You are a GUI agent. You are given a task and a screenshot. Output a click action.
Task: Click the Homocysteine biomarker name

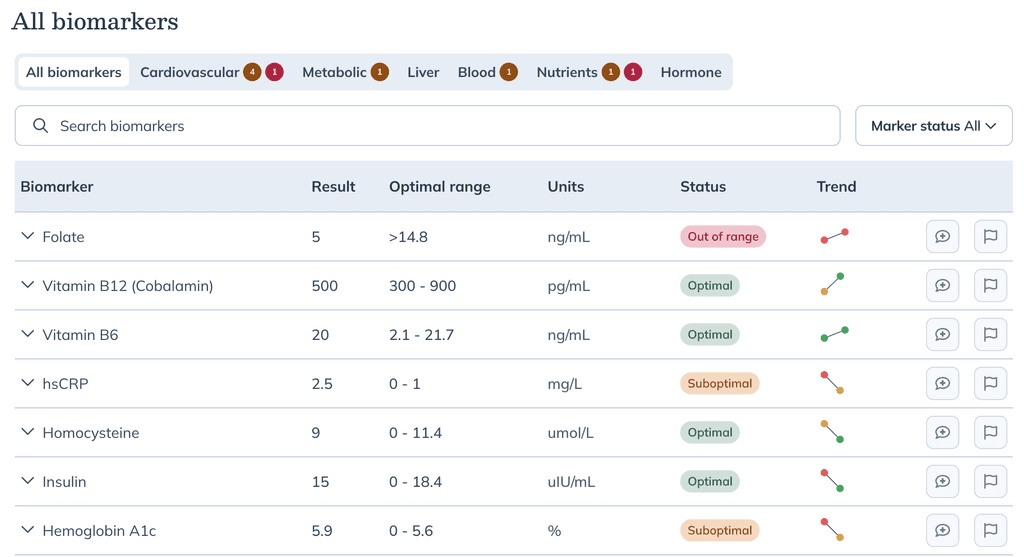click(x=91, y=432)
